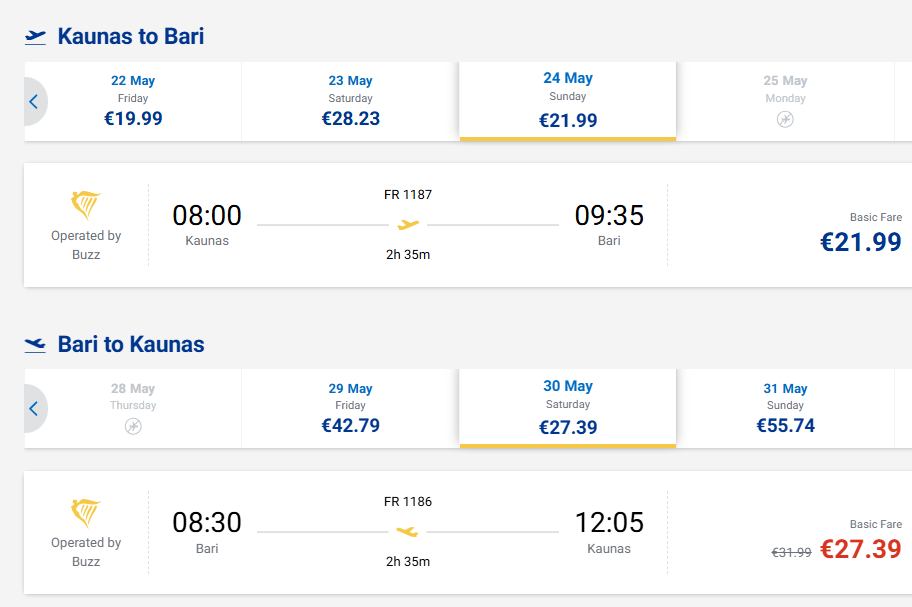Show earlier outbound dates with left chevron

pos(34,102)
